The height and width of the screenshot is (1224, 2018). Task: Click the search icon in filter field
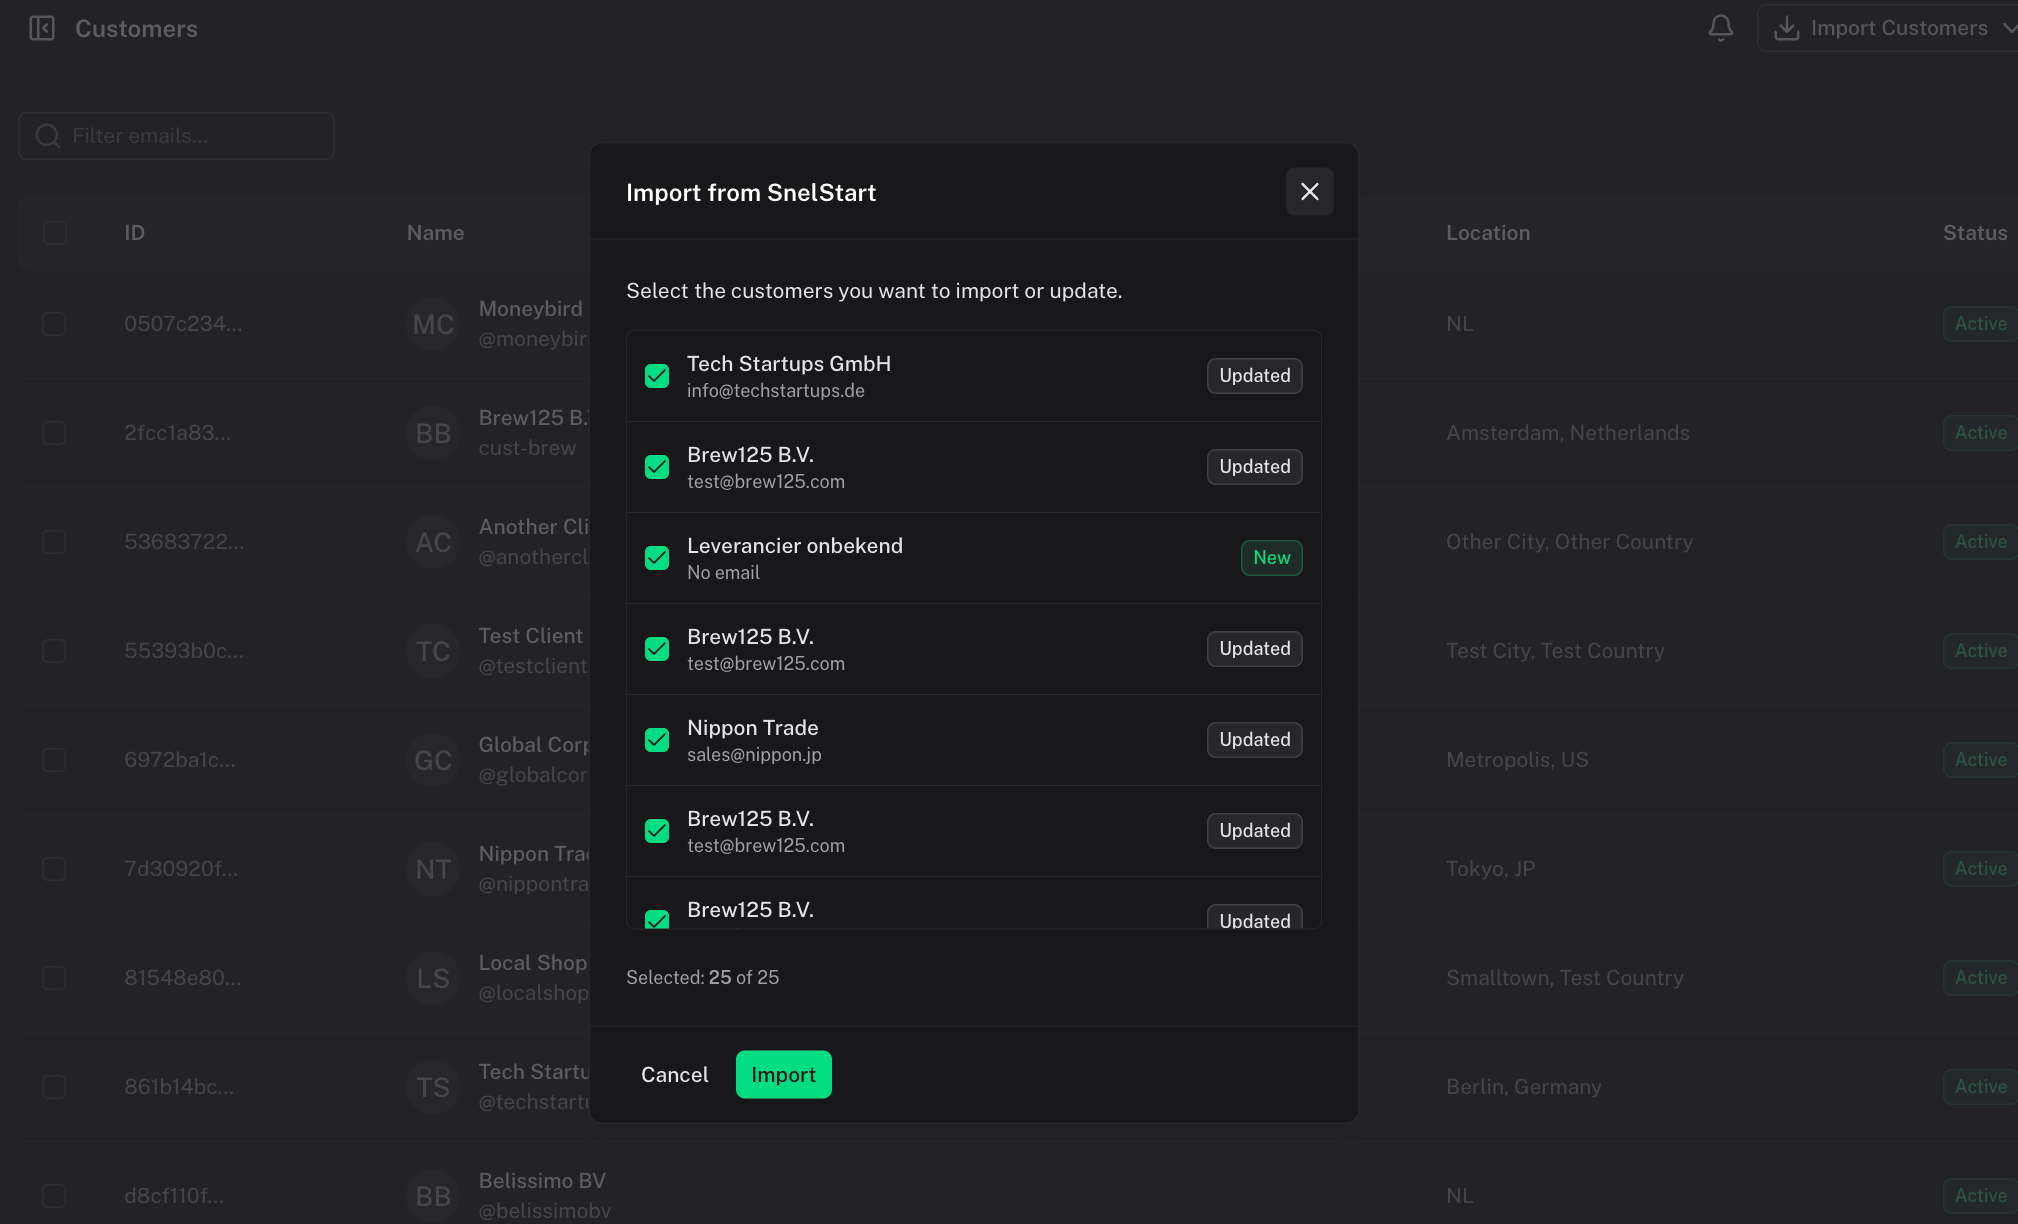pos(47,136)
